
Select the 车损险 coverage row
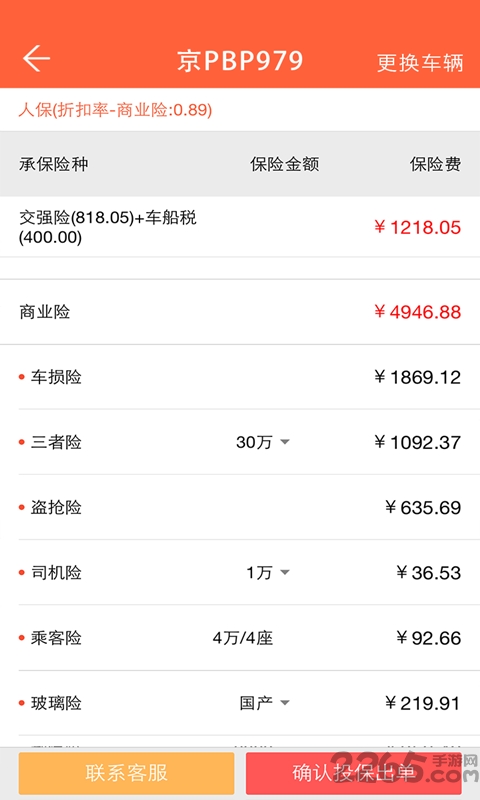coord(240,377)
